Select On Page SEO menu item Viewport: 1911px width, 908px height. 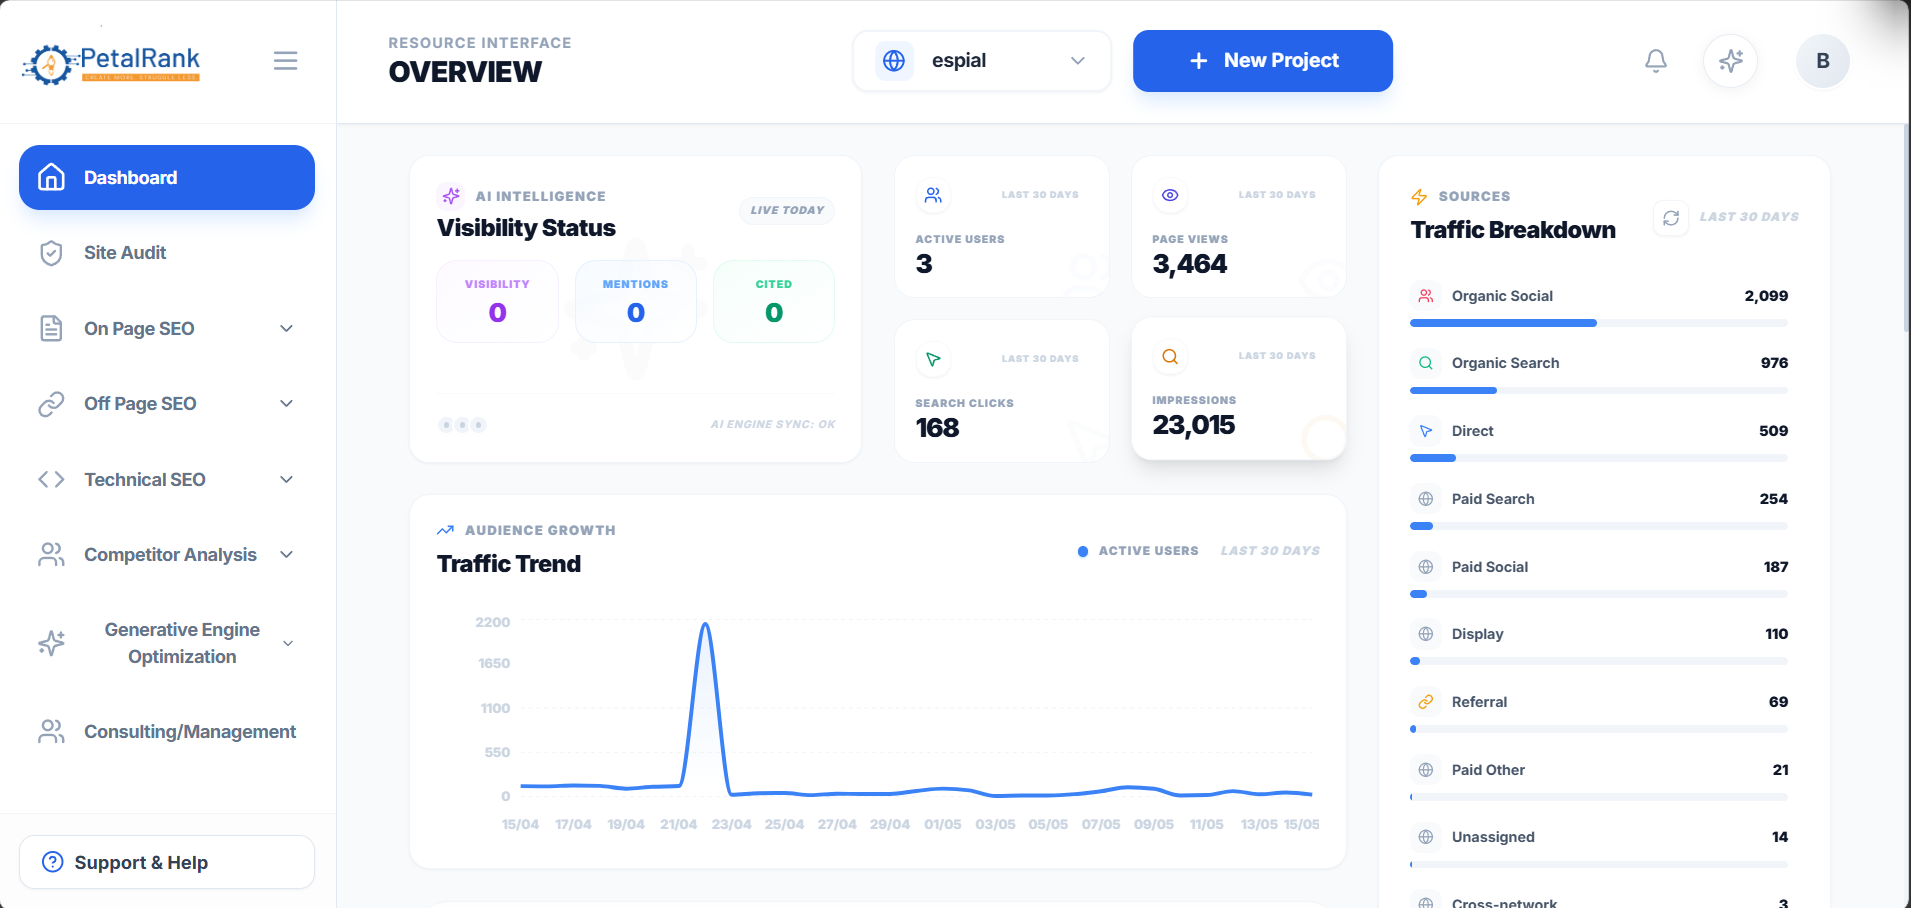(167, 328)
